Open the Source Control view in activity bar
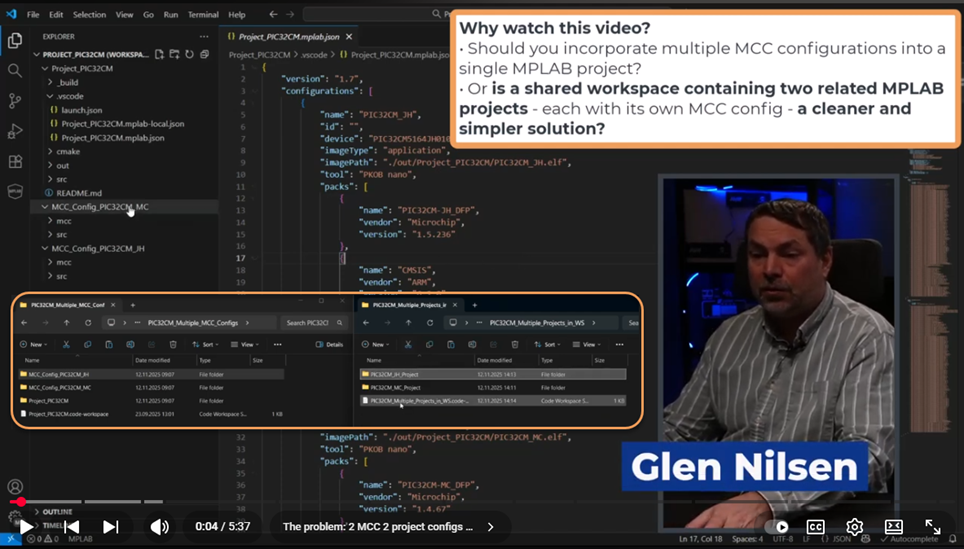This screenshot has height=549, width=964. click(15, 101)
